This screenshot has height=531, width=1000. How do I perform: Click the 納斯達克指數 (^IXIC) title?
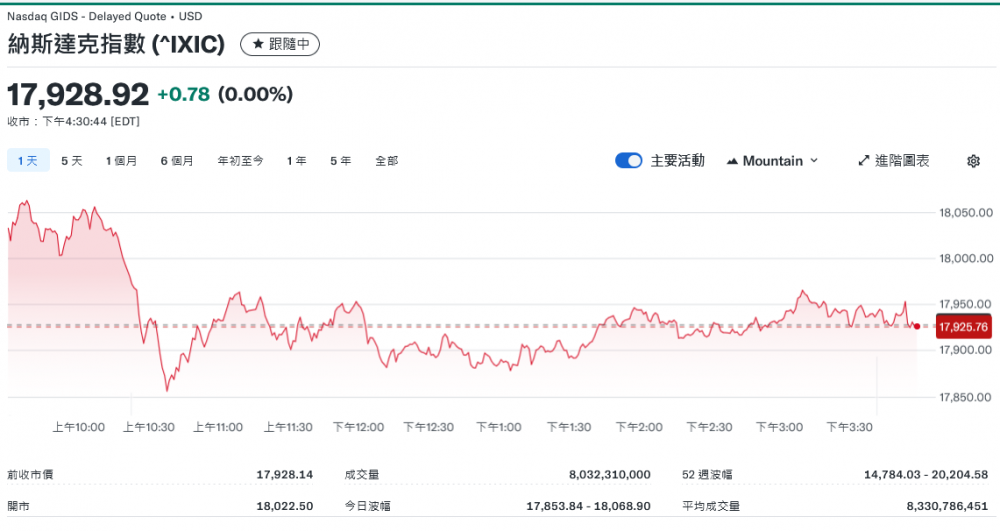[118, 44]
